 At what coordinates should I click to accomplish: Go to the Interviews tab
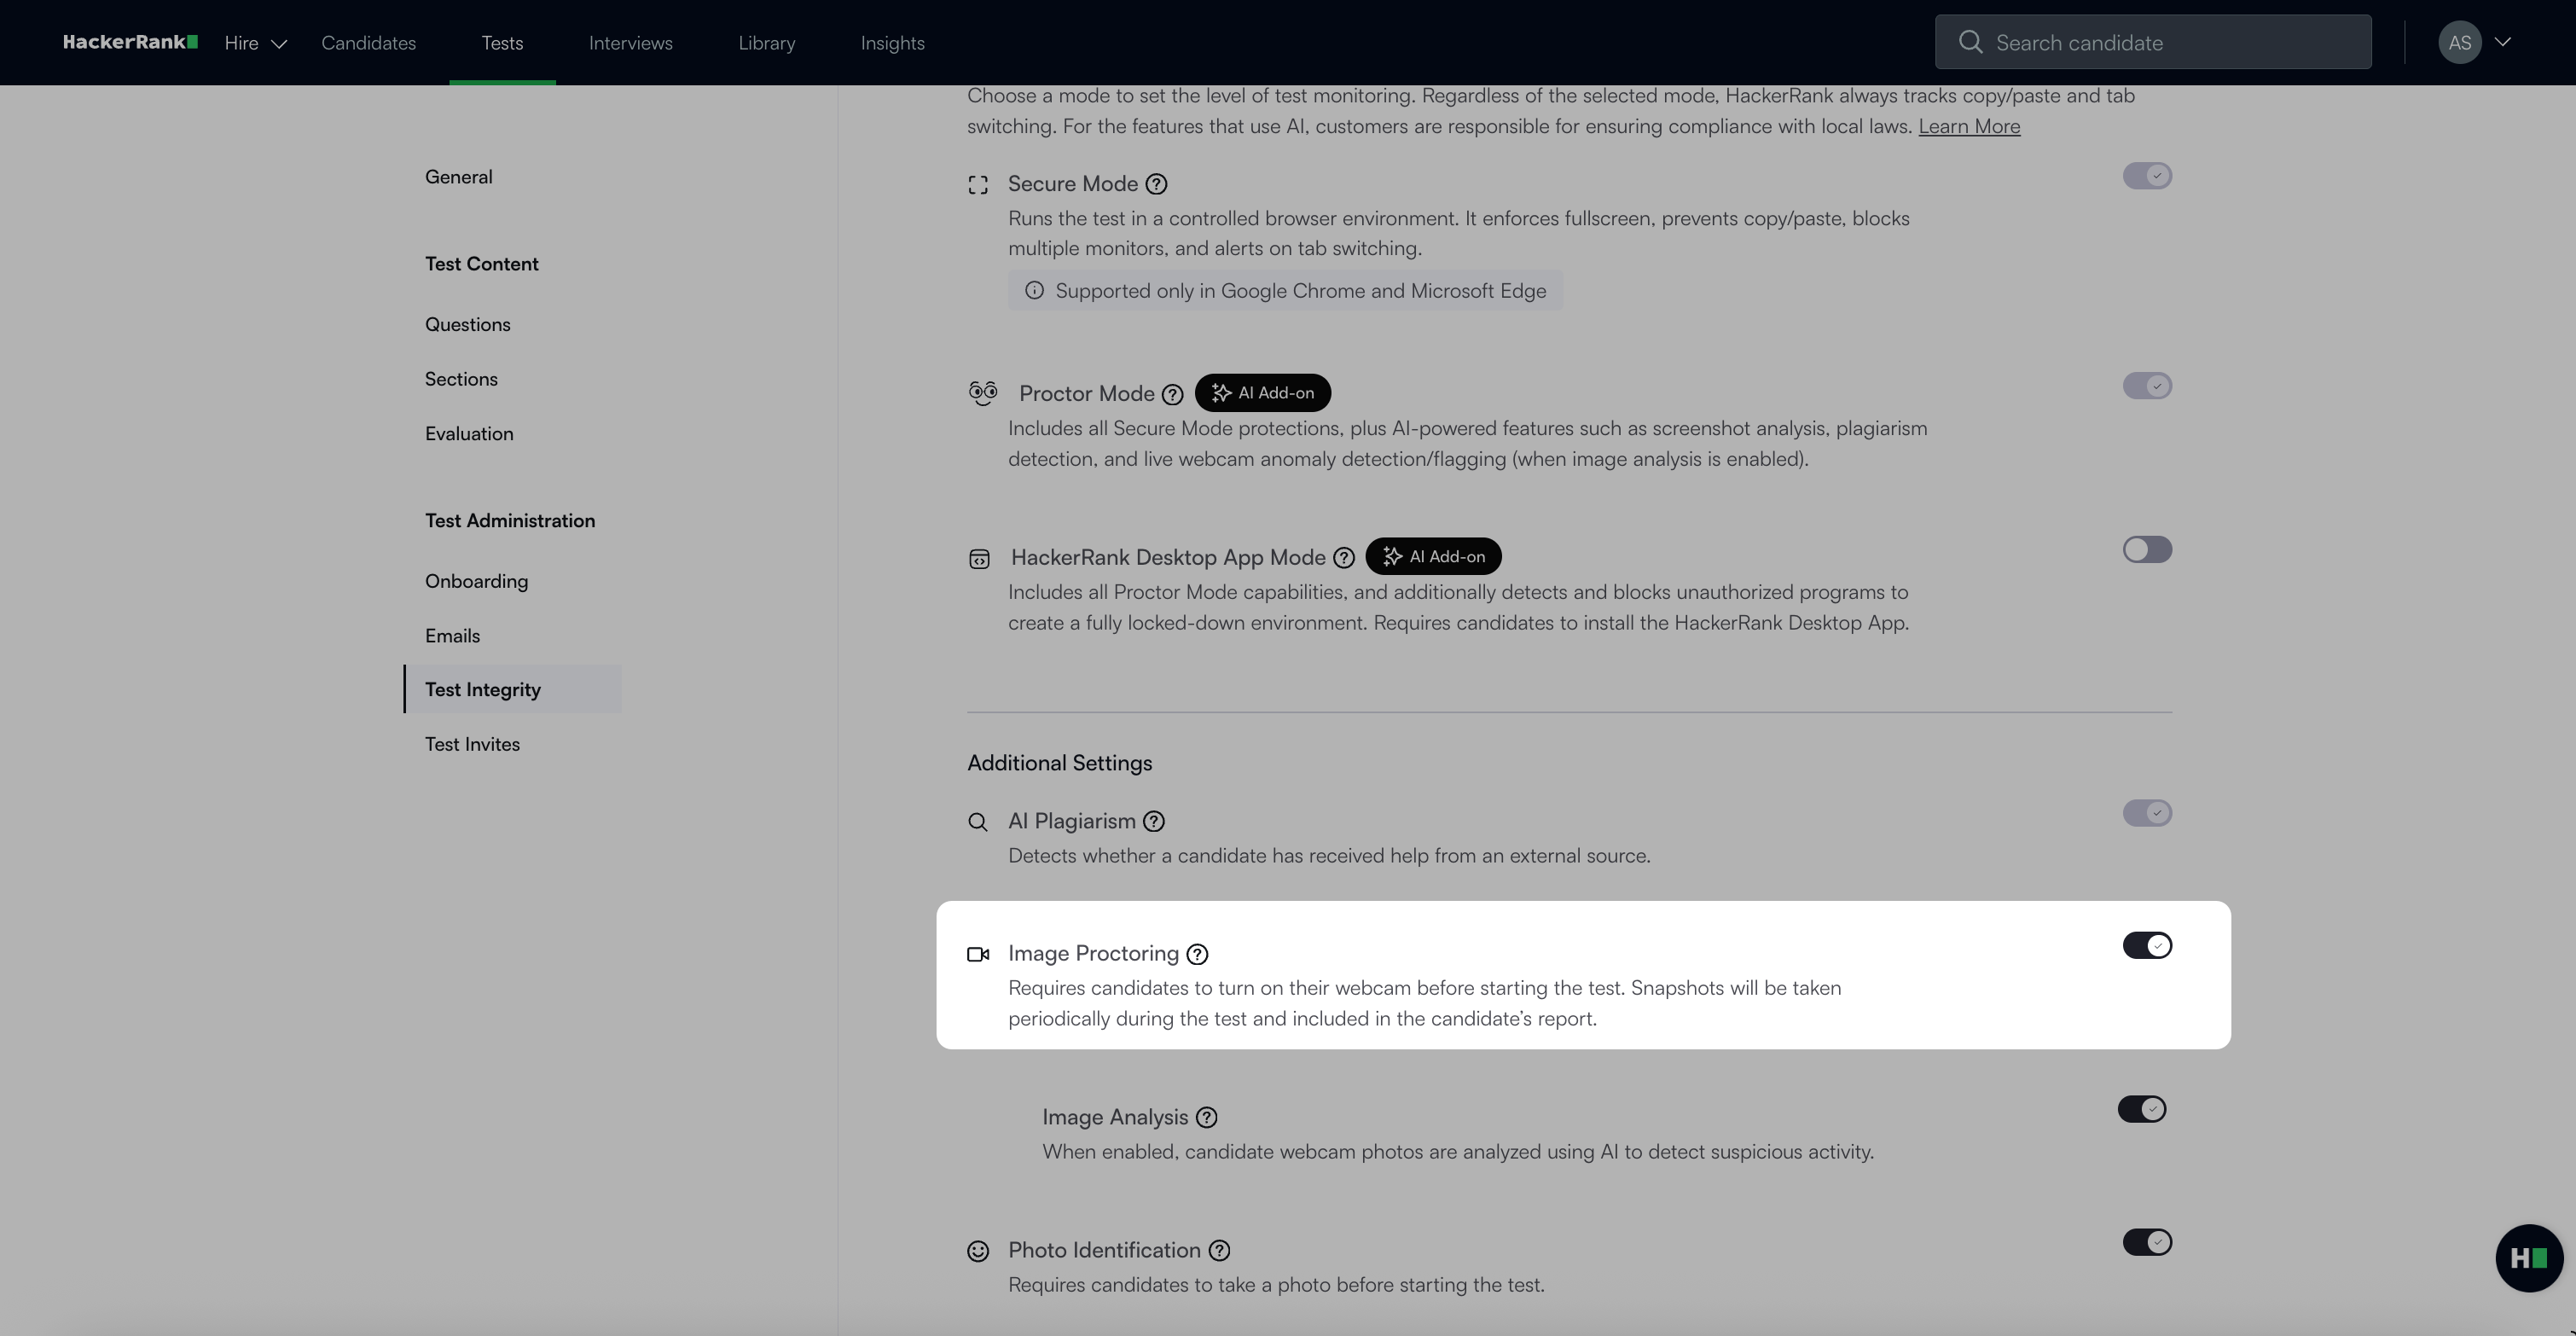[x=630, y=43]
